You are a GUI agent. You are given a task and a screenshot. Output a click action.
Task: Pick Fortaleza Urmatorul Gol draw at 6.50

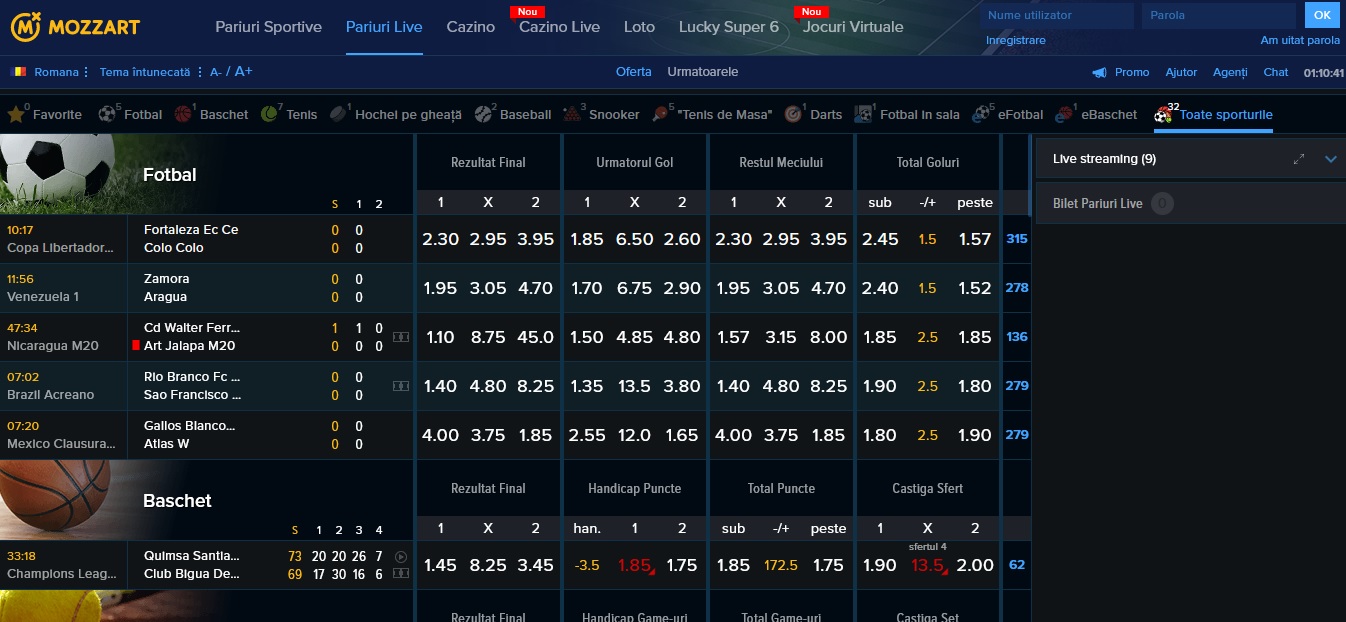635,239
